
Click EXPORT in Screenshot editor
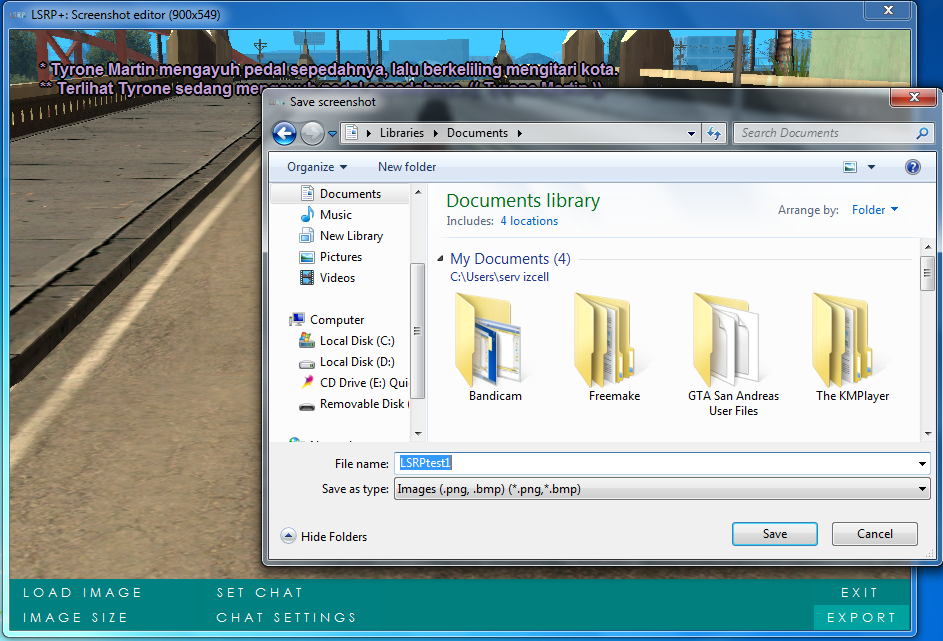(x=861, y=618)
